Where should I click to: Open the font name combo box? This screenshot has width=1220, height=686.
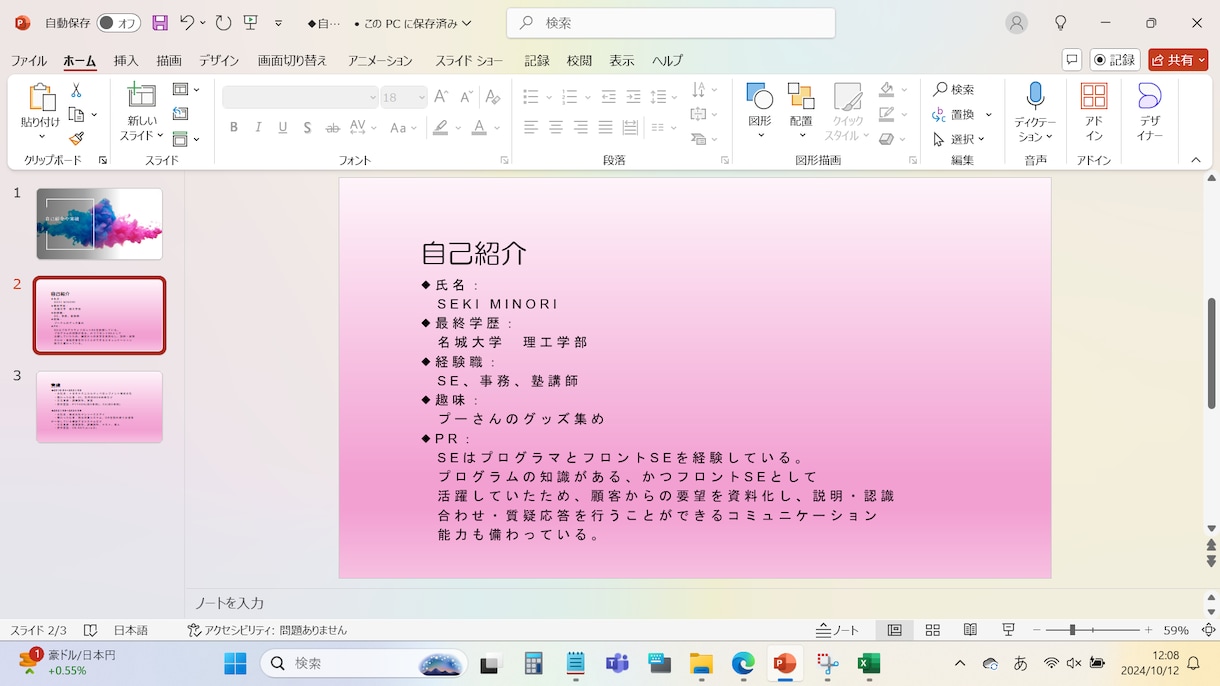point(300,97)
